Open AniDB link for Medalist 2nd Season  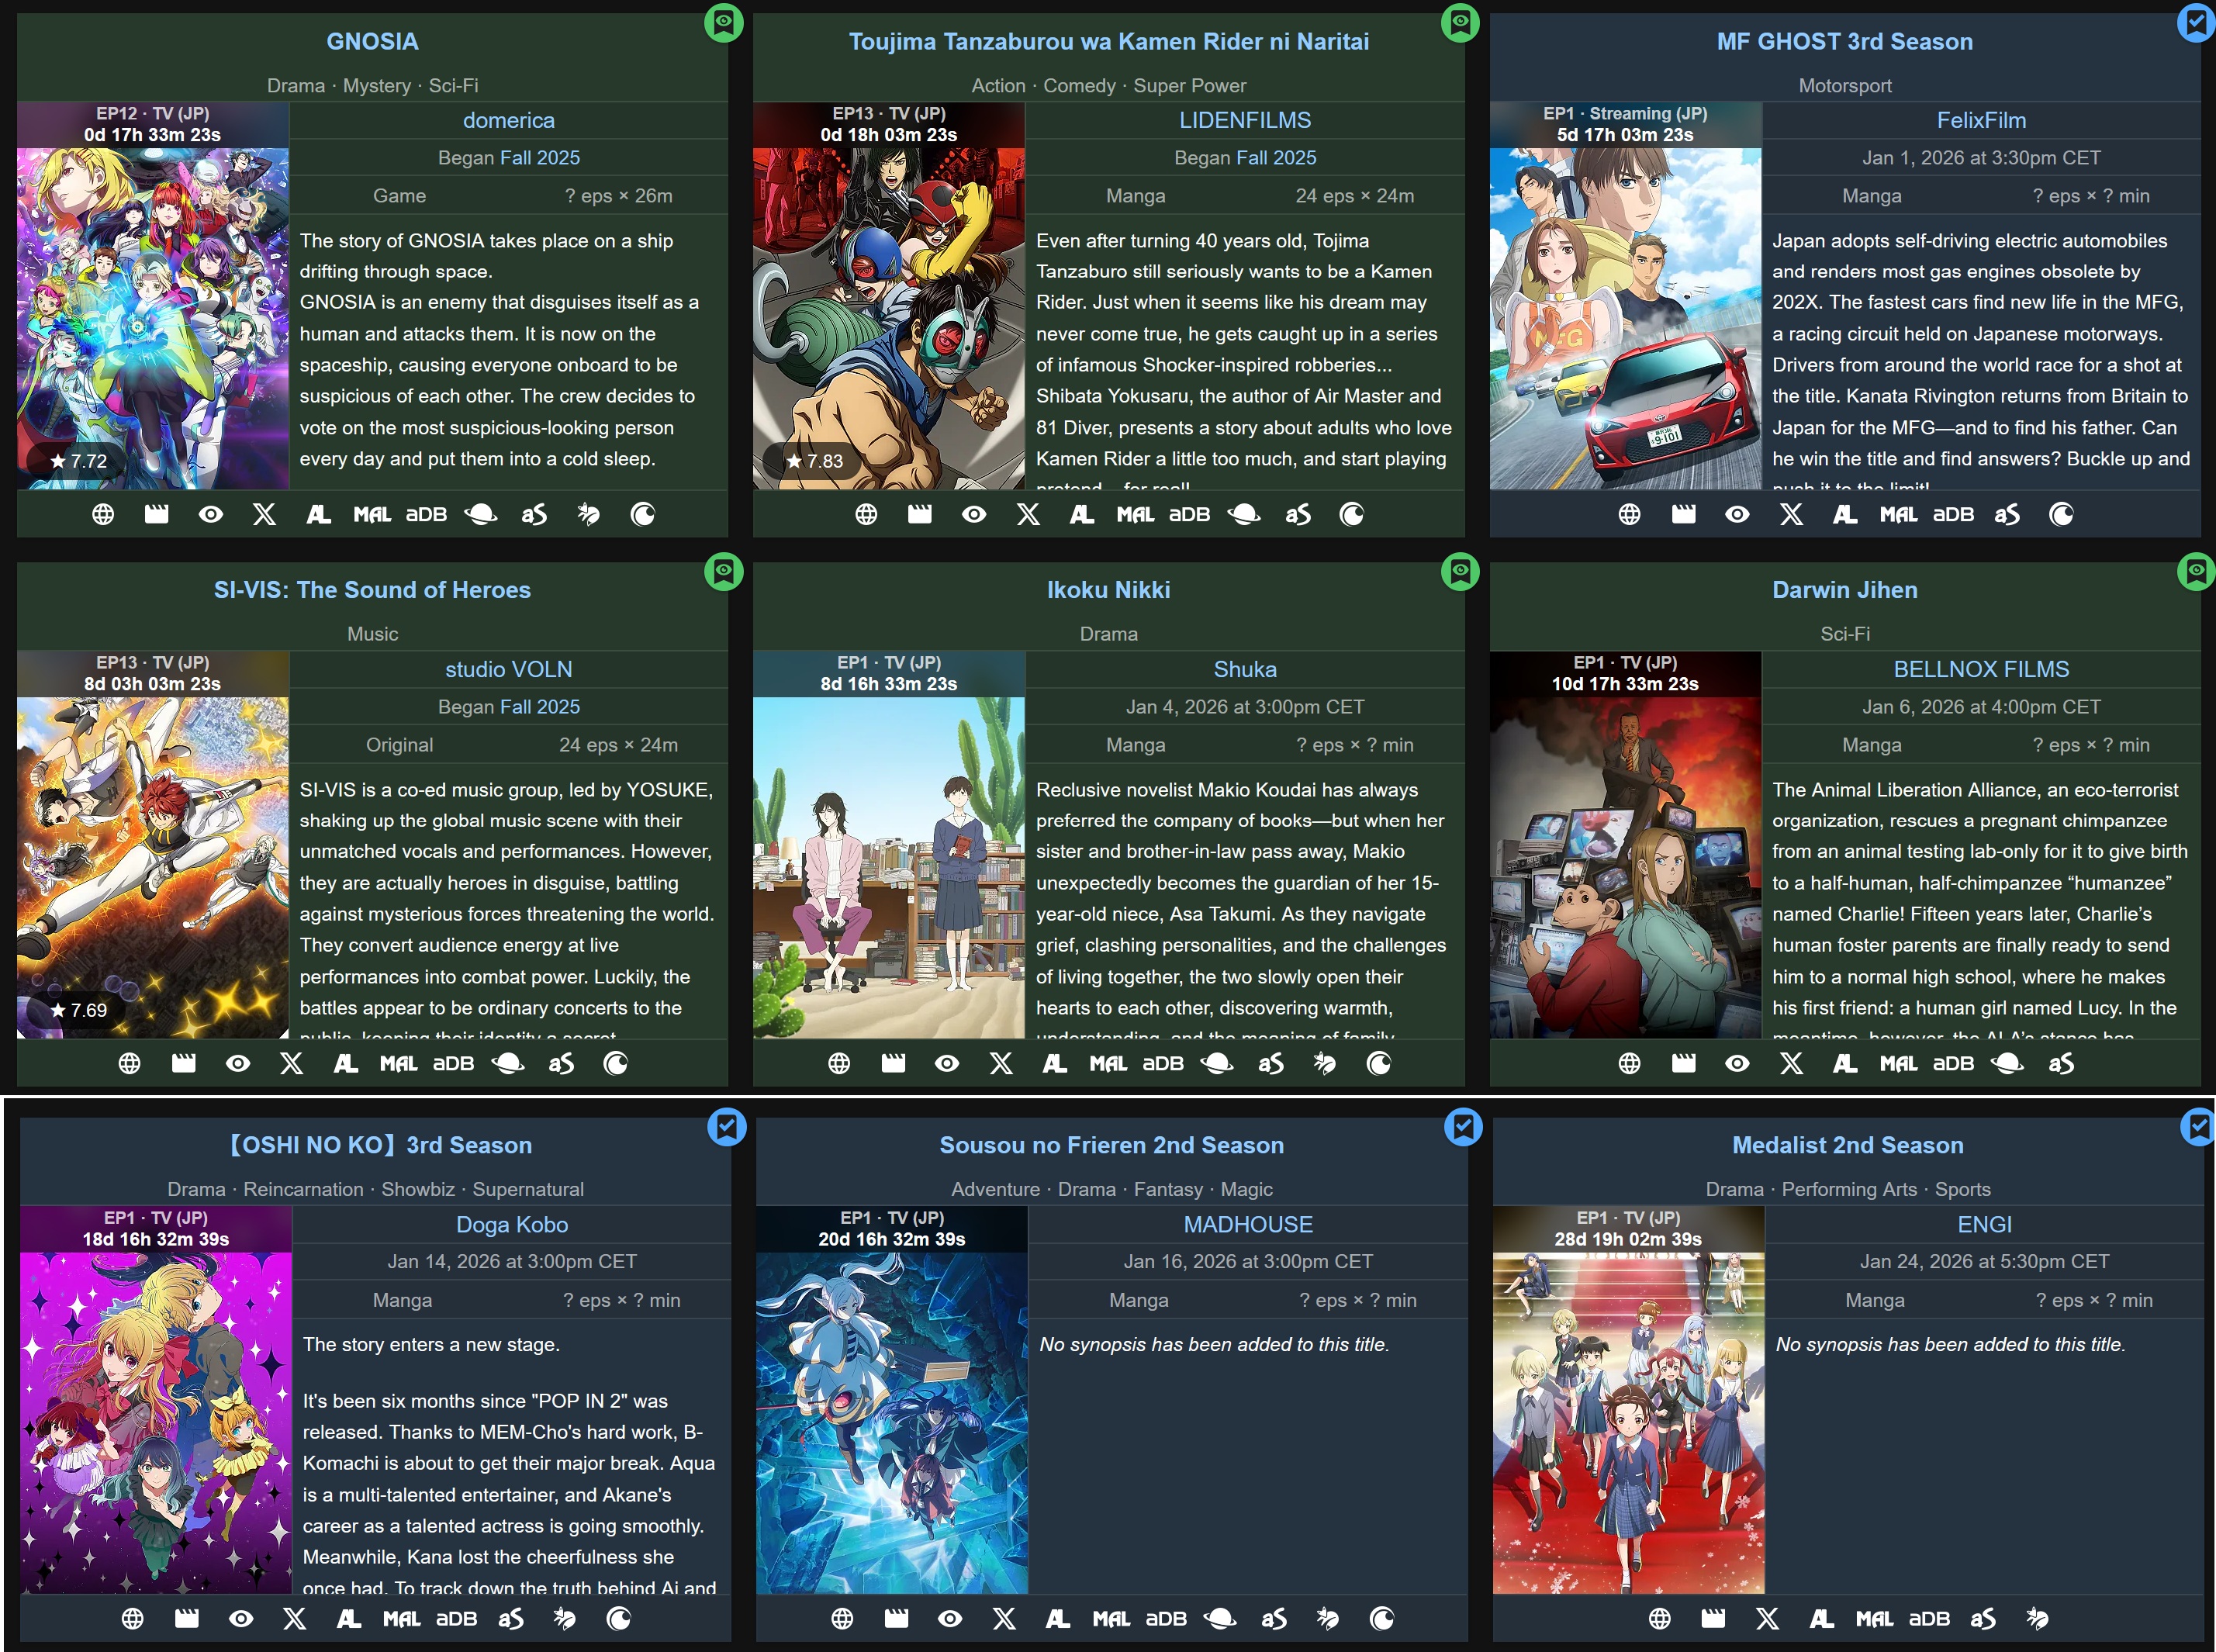coord(1929,1618)
